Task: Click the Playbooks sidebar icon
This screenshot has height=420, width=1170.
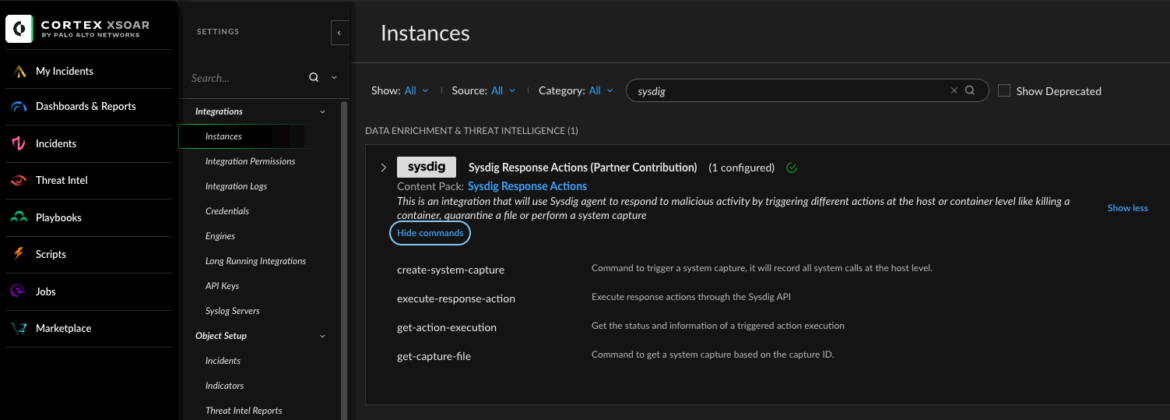Action: 19,218
